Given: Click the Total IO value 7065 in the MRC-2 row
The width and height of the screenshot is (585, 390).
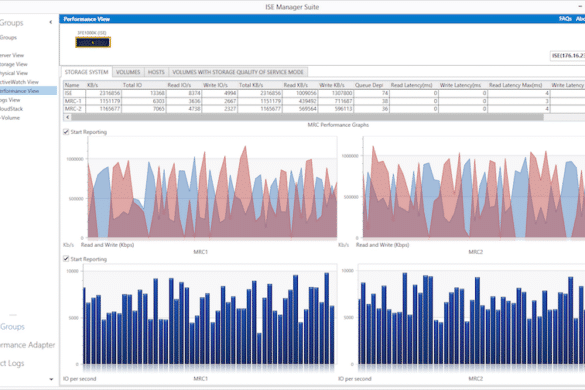Looking at the screenshot, I should pyautogui.click(x=144, y=109).
